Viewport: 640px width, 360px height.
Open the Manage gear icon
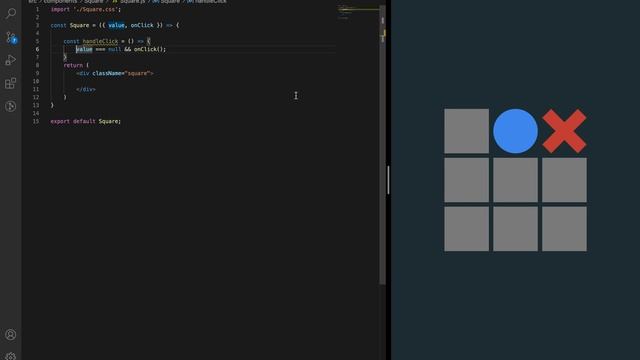[11, 356]
